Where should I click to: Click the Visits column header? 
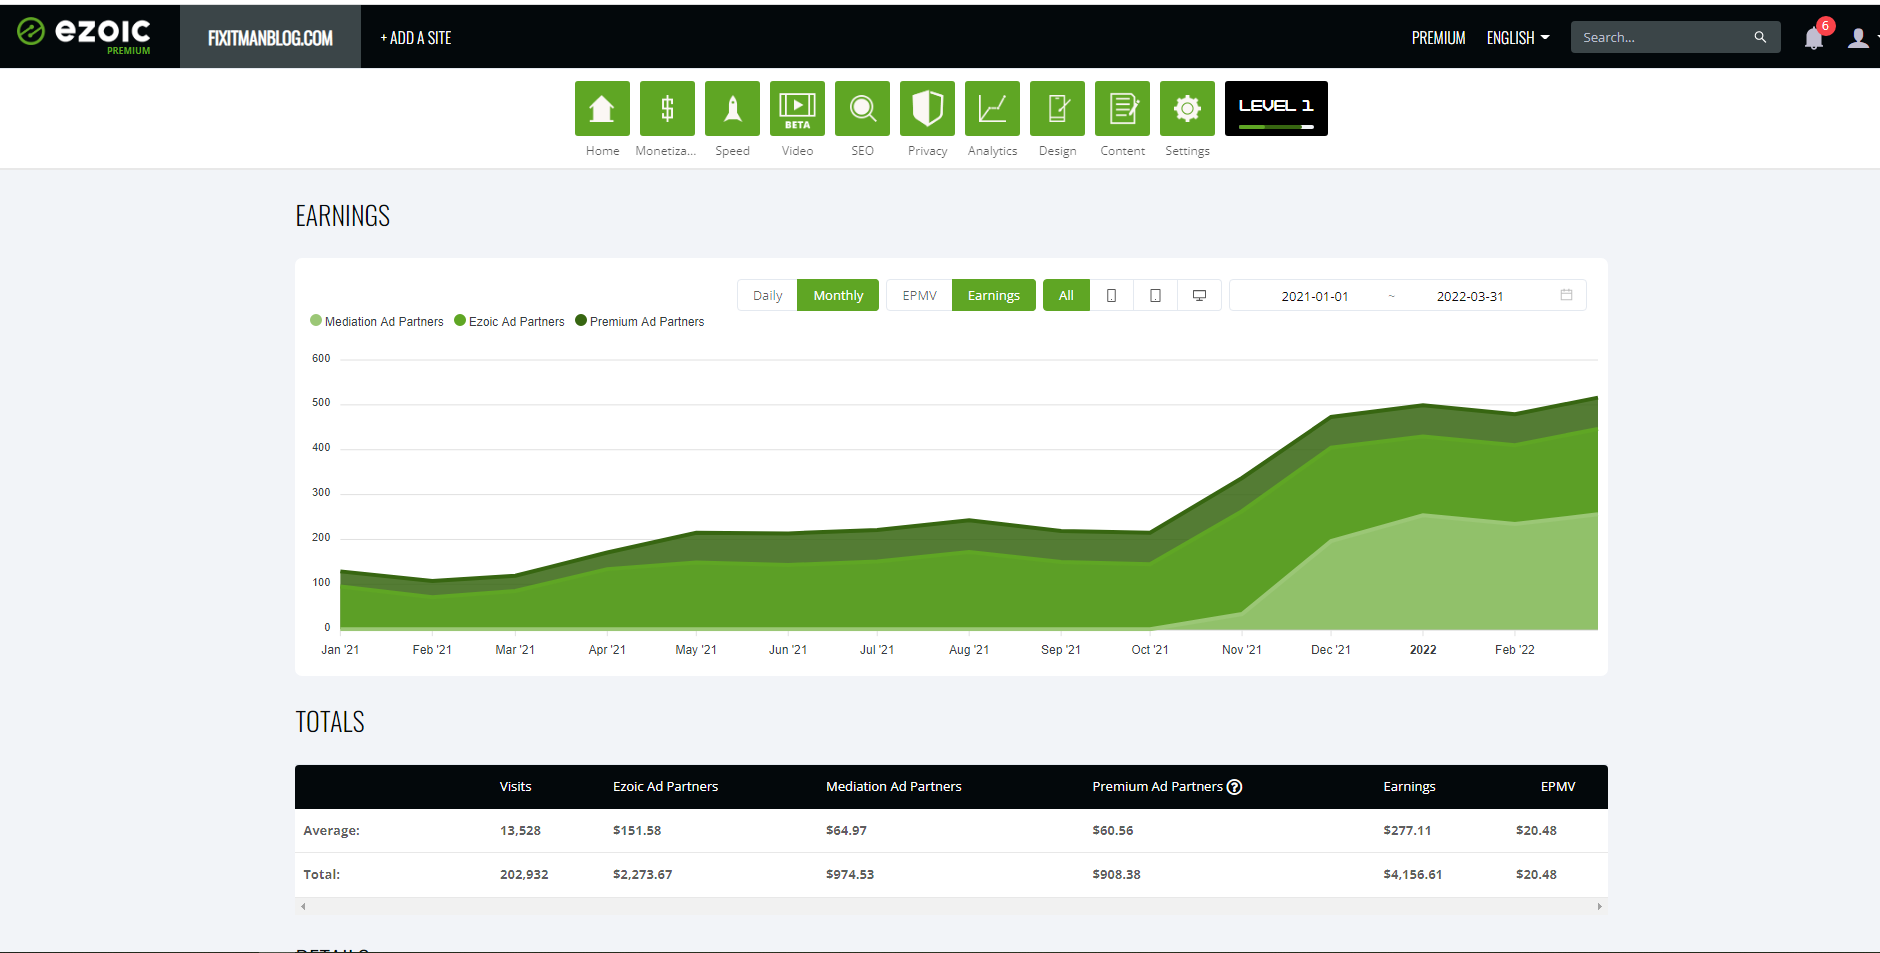pyautogui.click(x=515, y=787)
